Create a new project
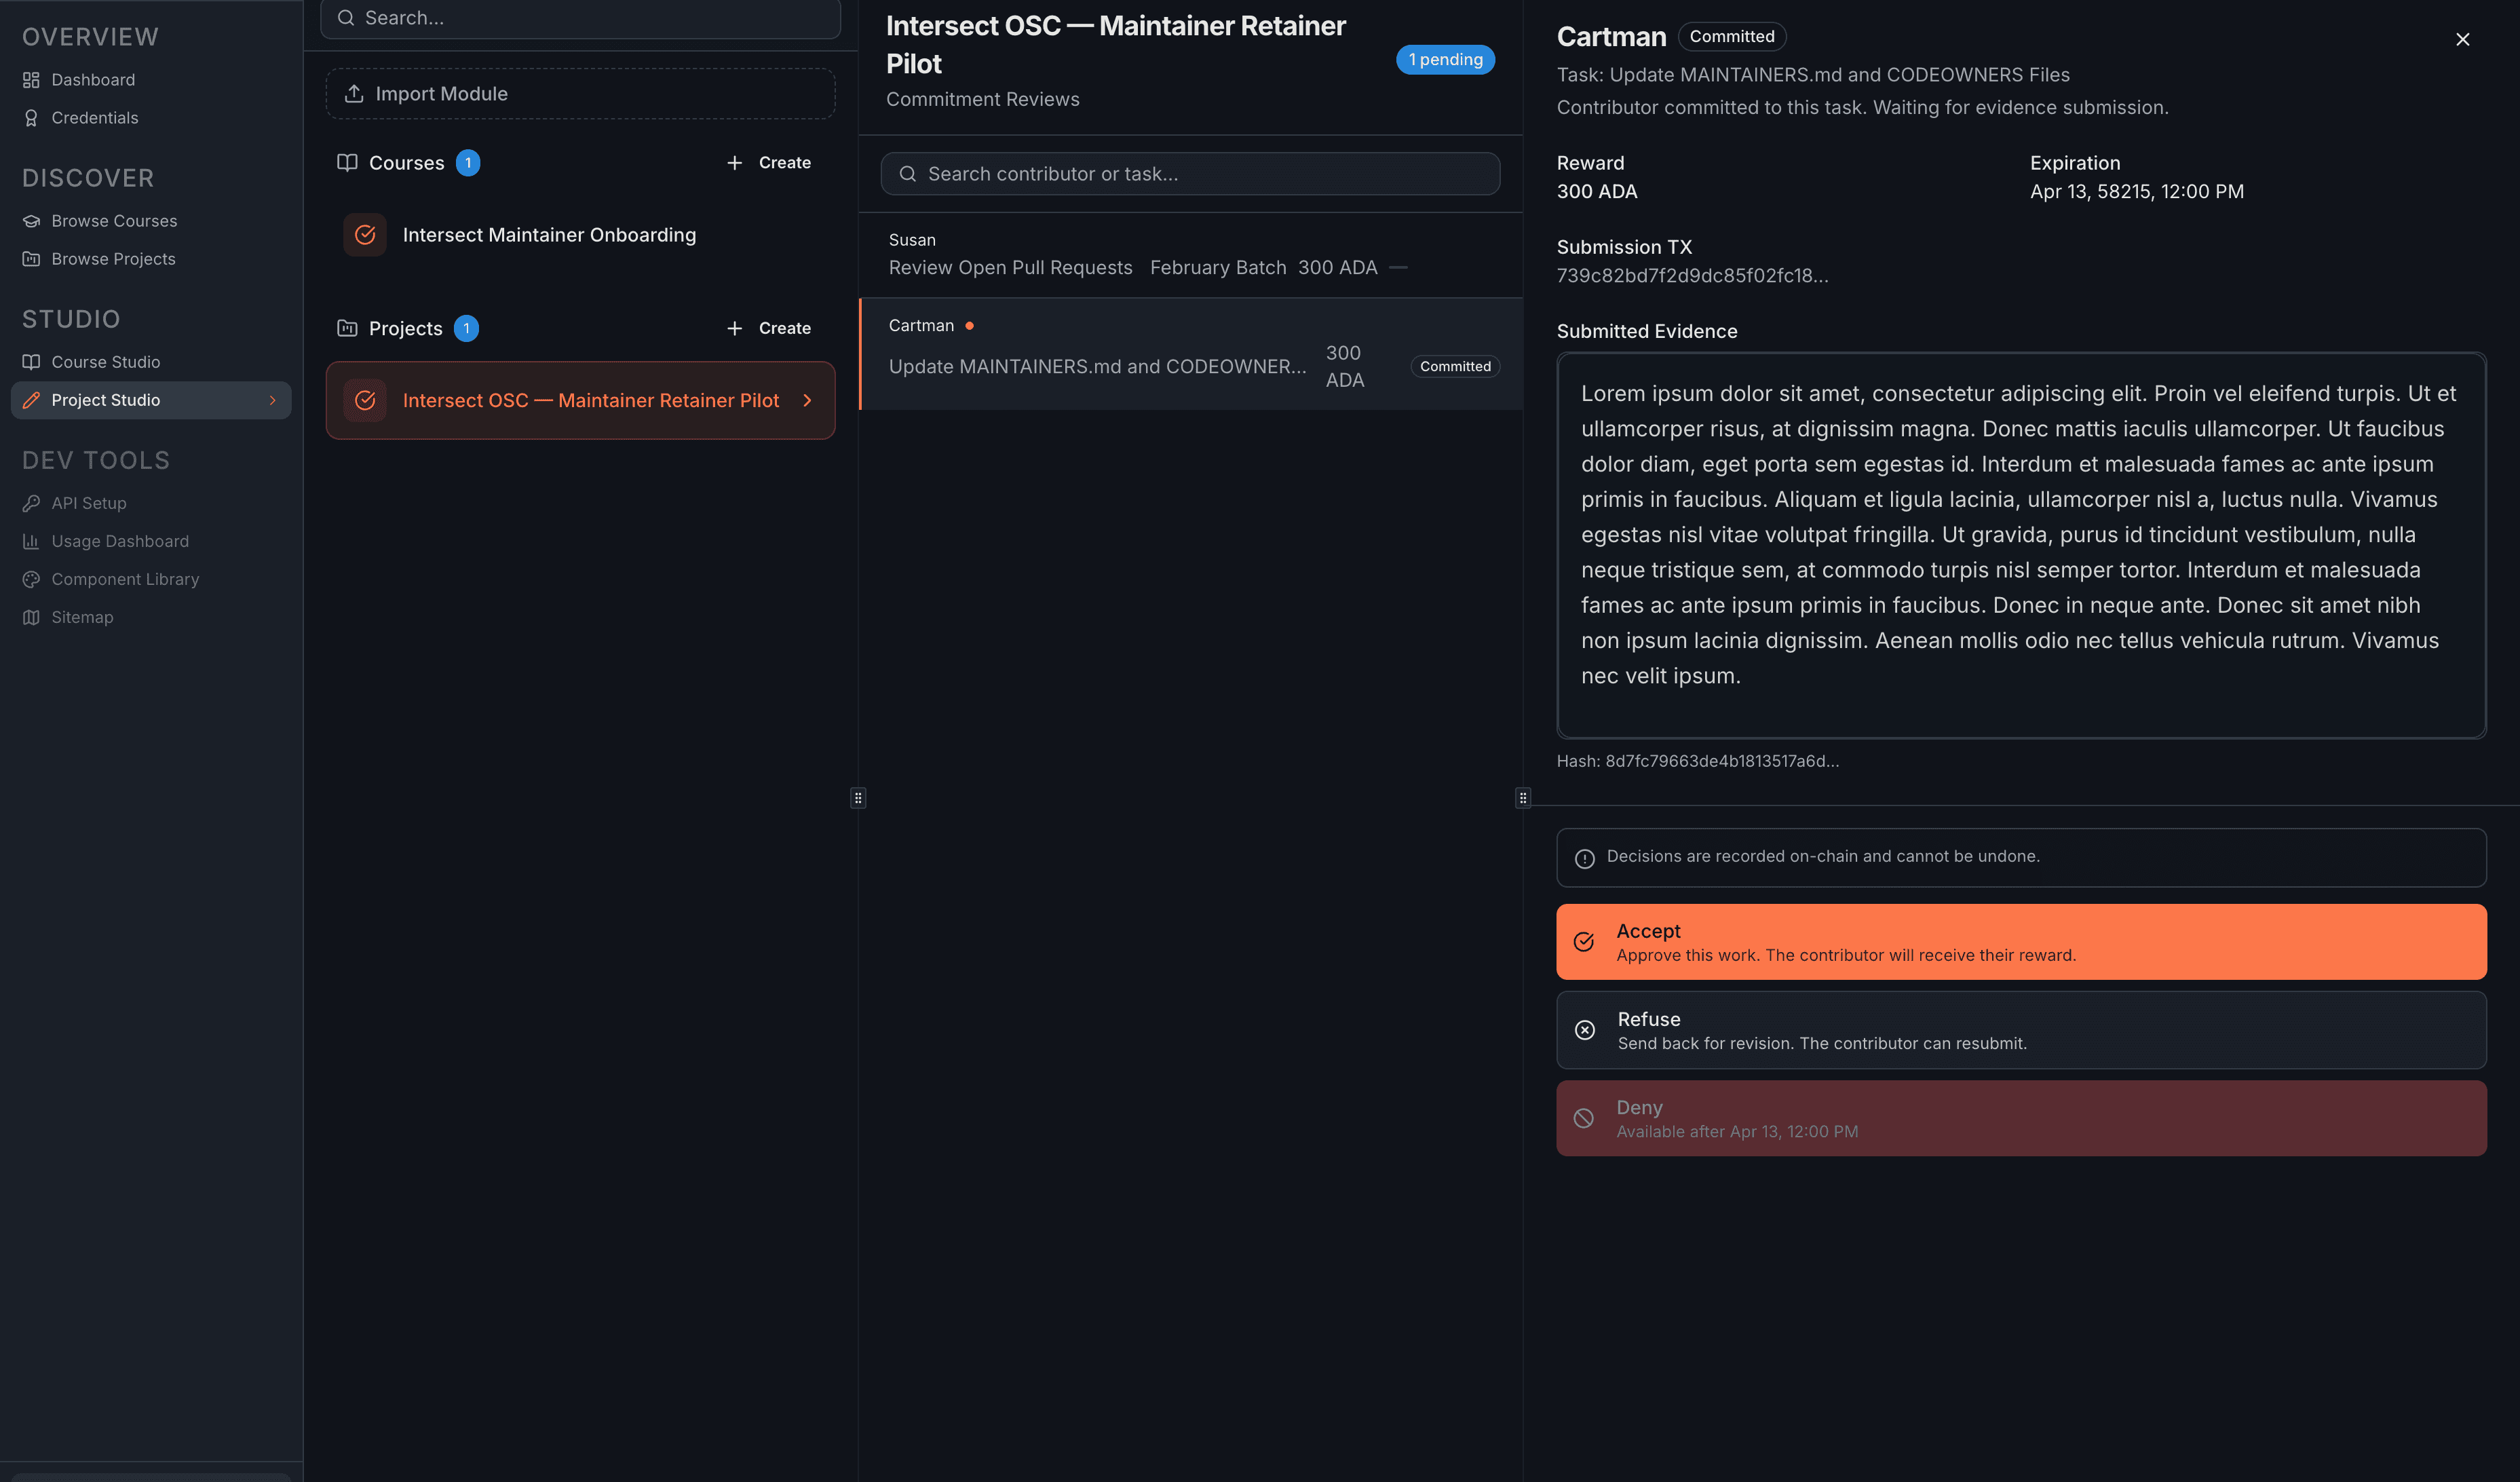Viewport: 2520px width, 1482px height. tap(768, 327)
